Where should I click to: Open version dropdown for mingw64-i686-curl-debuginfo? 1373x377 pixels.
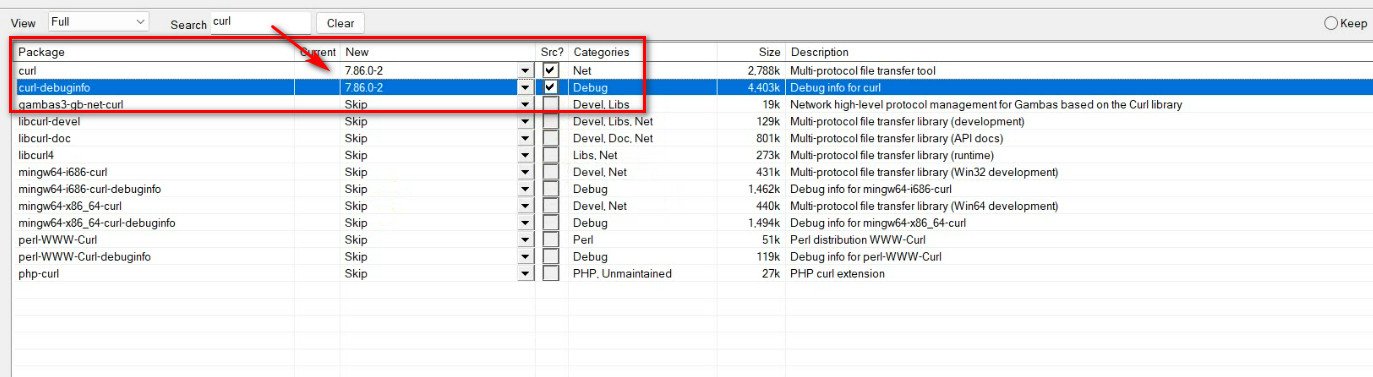coord(525,190)
